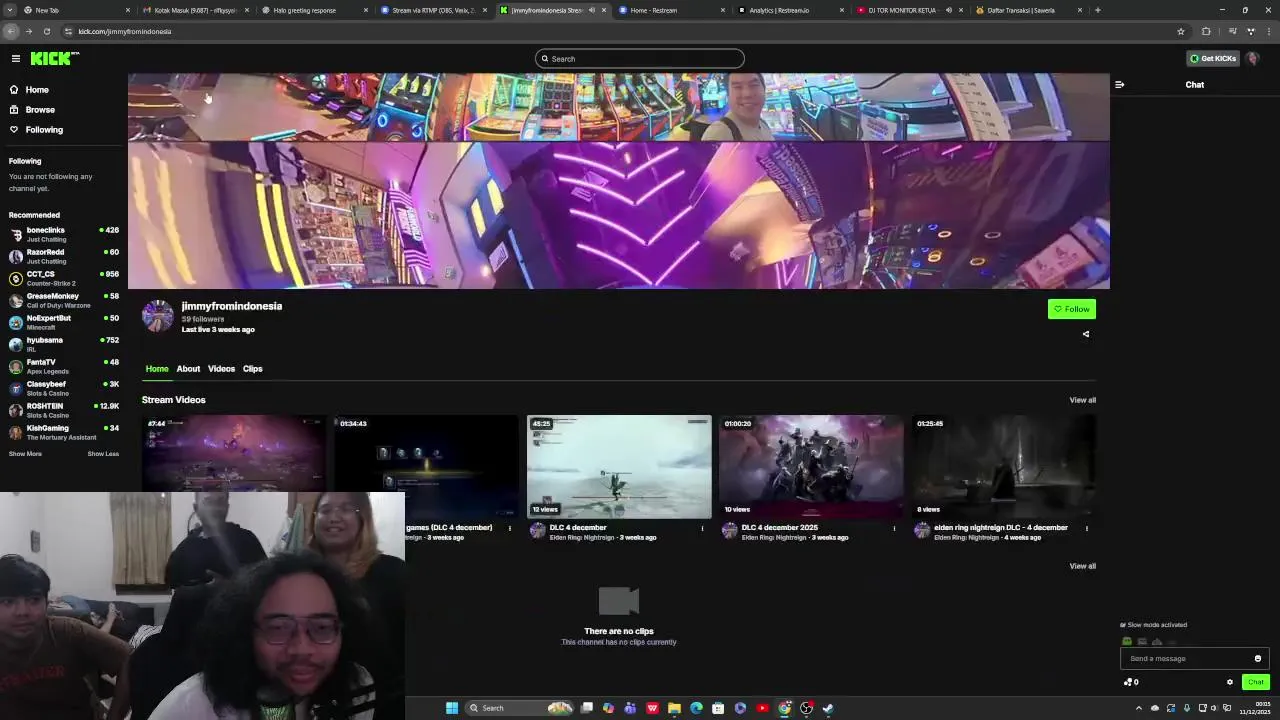Switch to the Videos tab
This screenshot has height=720, width=1280.
221,369
